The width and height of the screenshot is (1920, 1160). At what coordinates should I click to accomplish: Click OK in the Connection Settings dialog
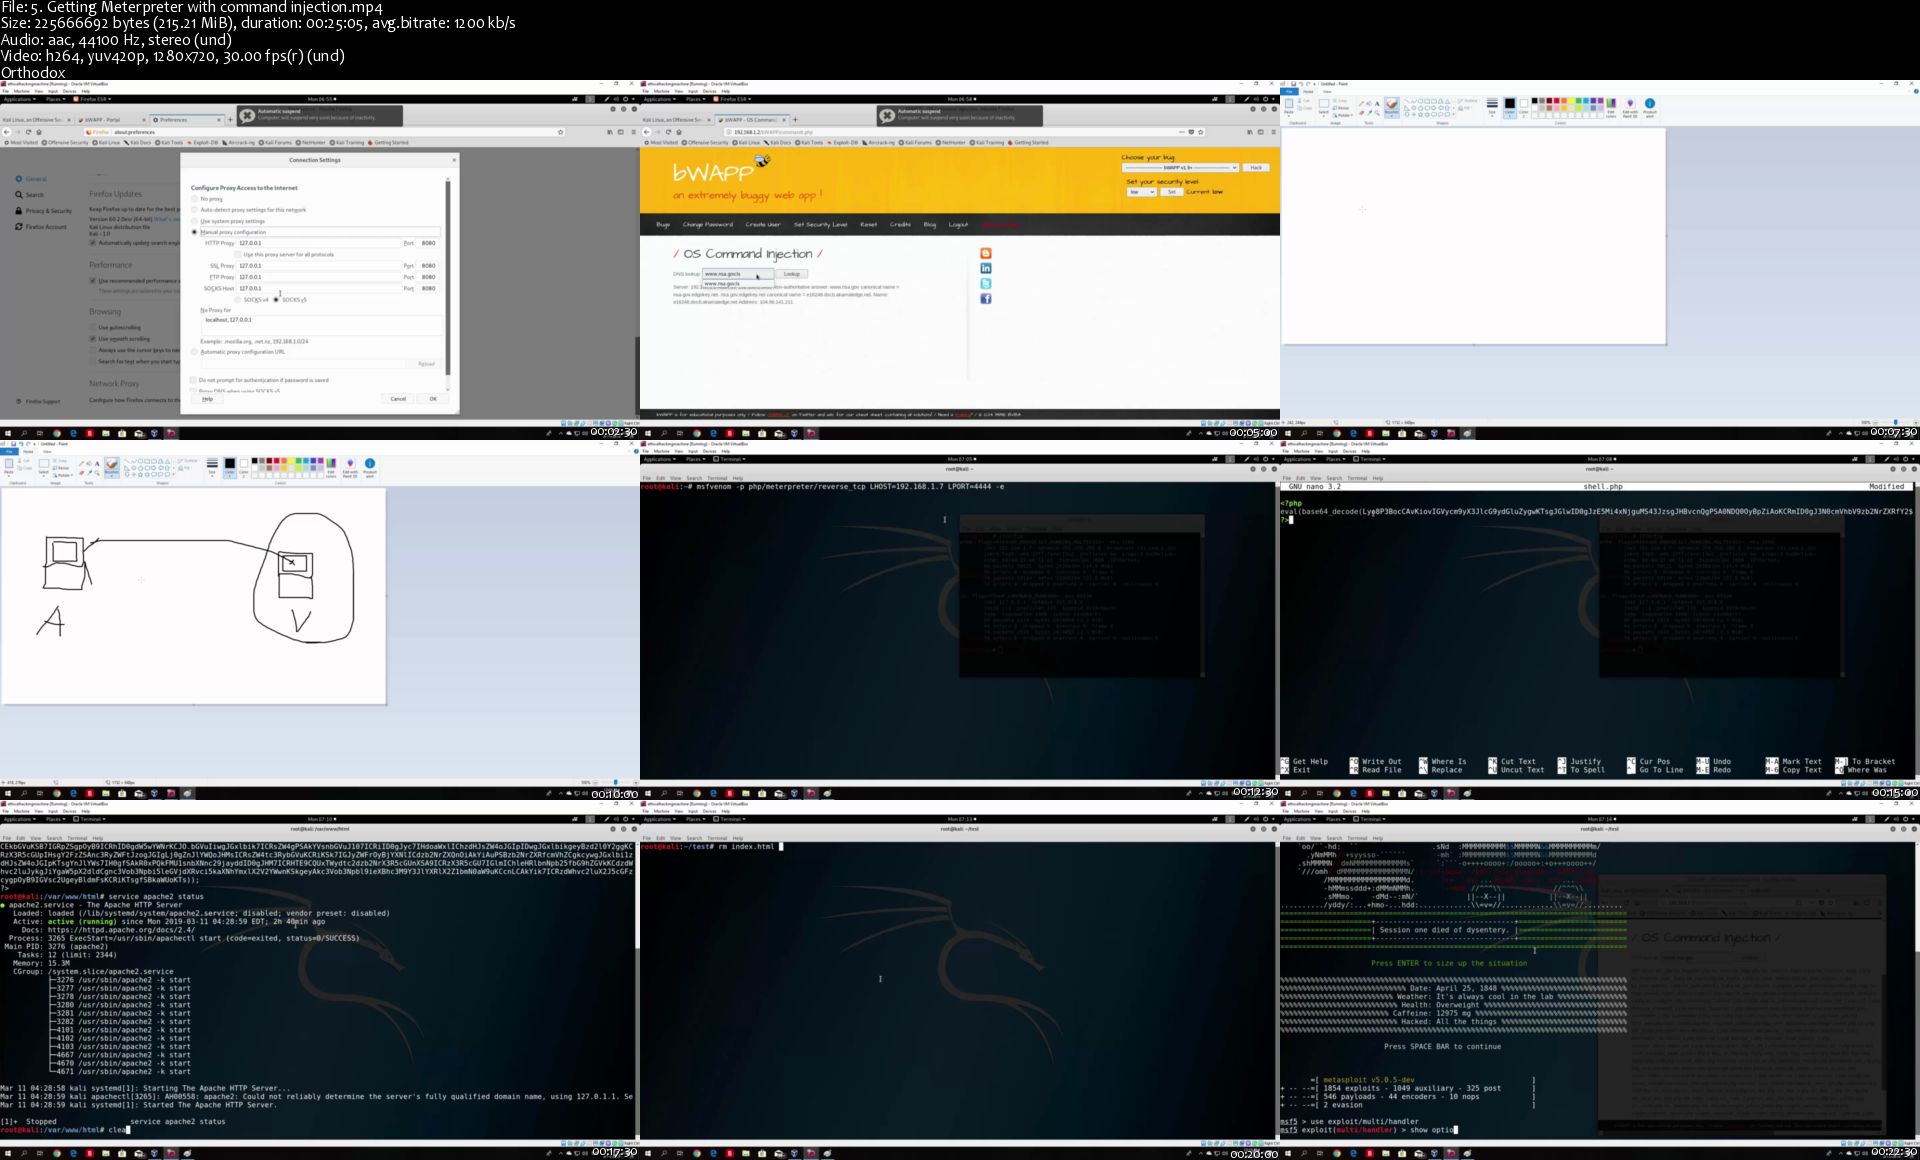(433, 399)
